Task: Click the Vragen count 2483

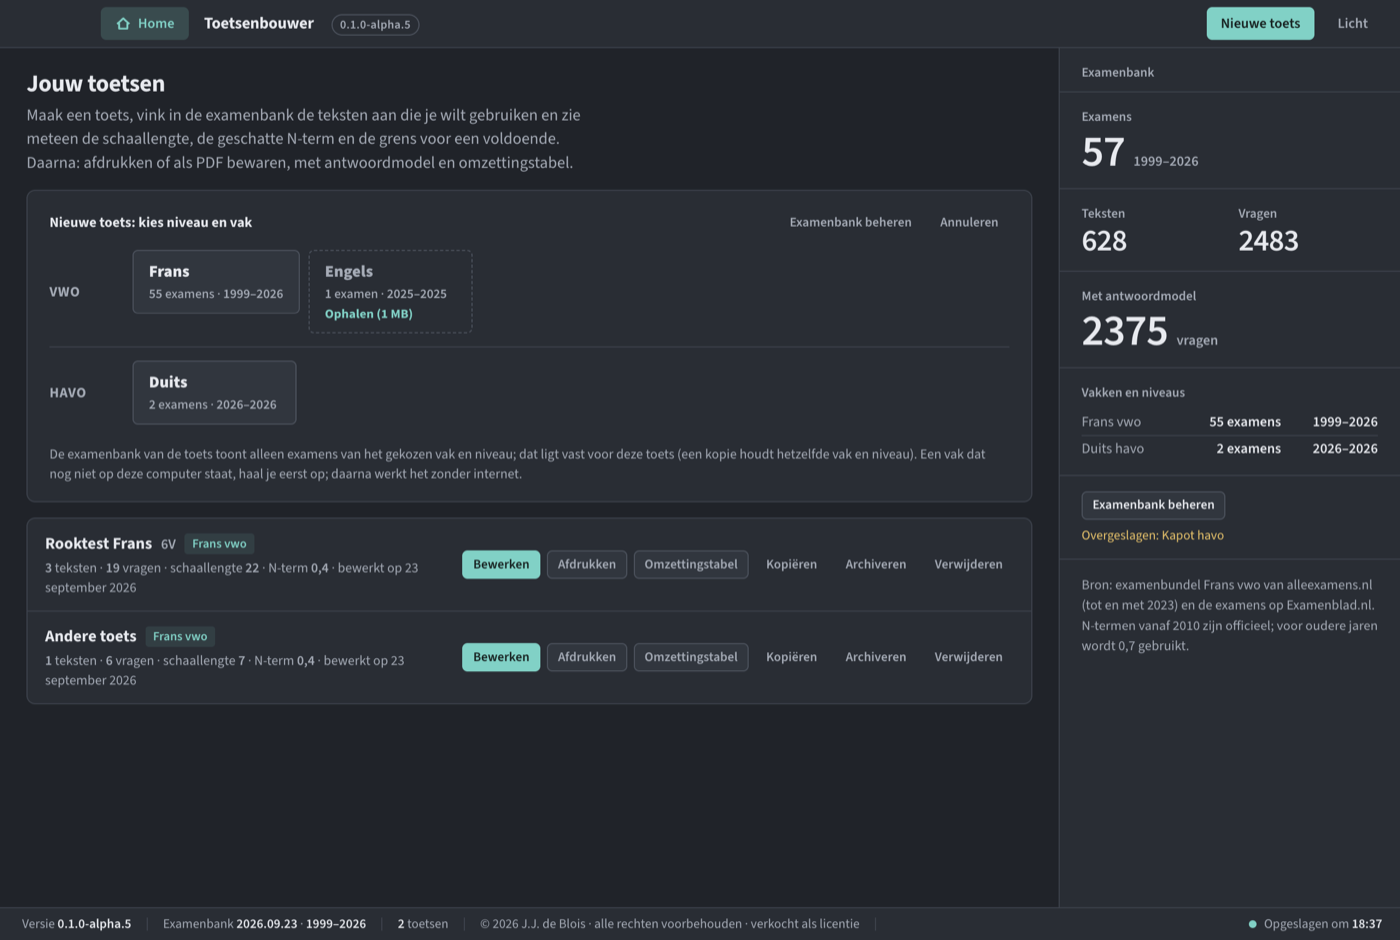Action: click(x=1268, y=241)
